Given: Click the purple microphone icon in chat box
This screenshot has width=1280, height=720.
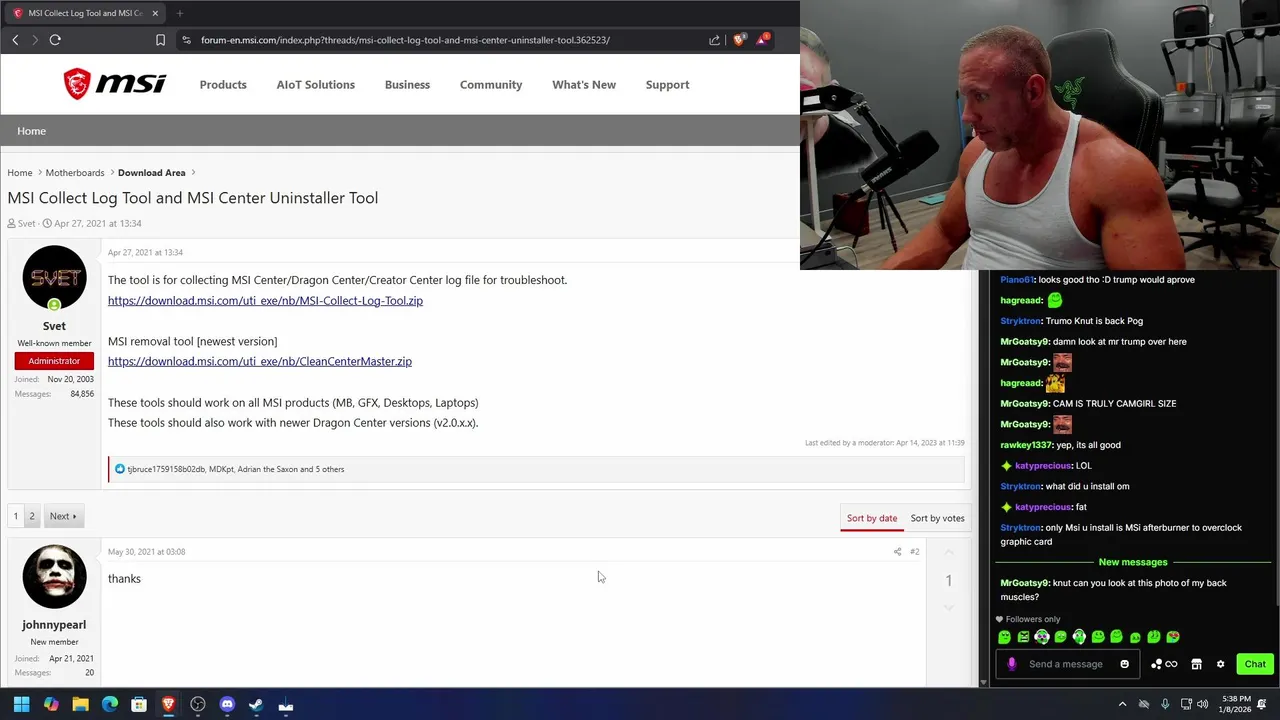Looking at the screenshot, I should (x=1011, y=664).
